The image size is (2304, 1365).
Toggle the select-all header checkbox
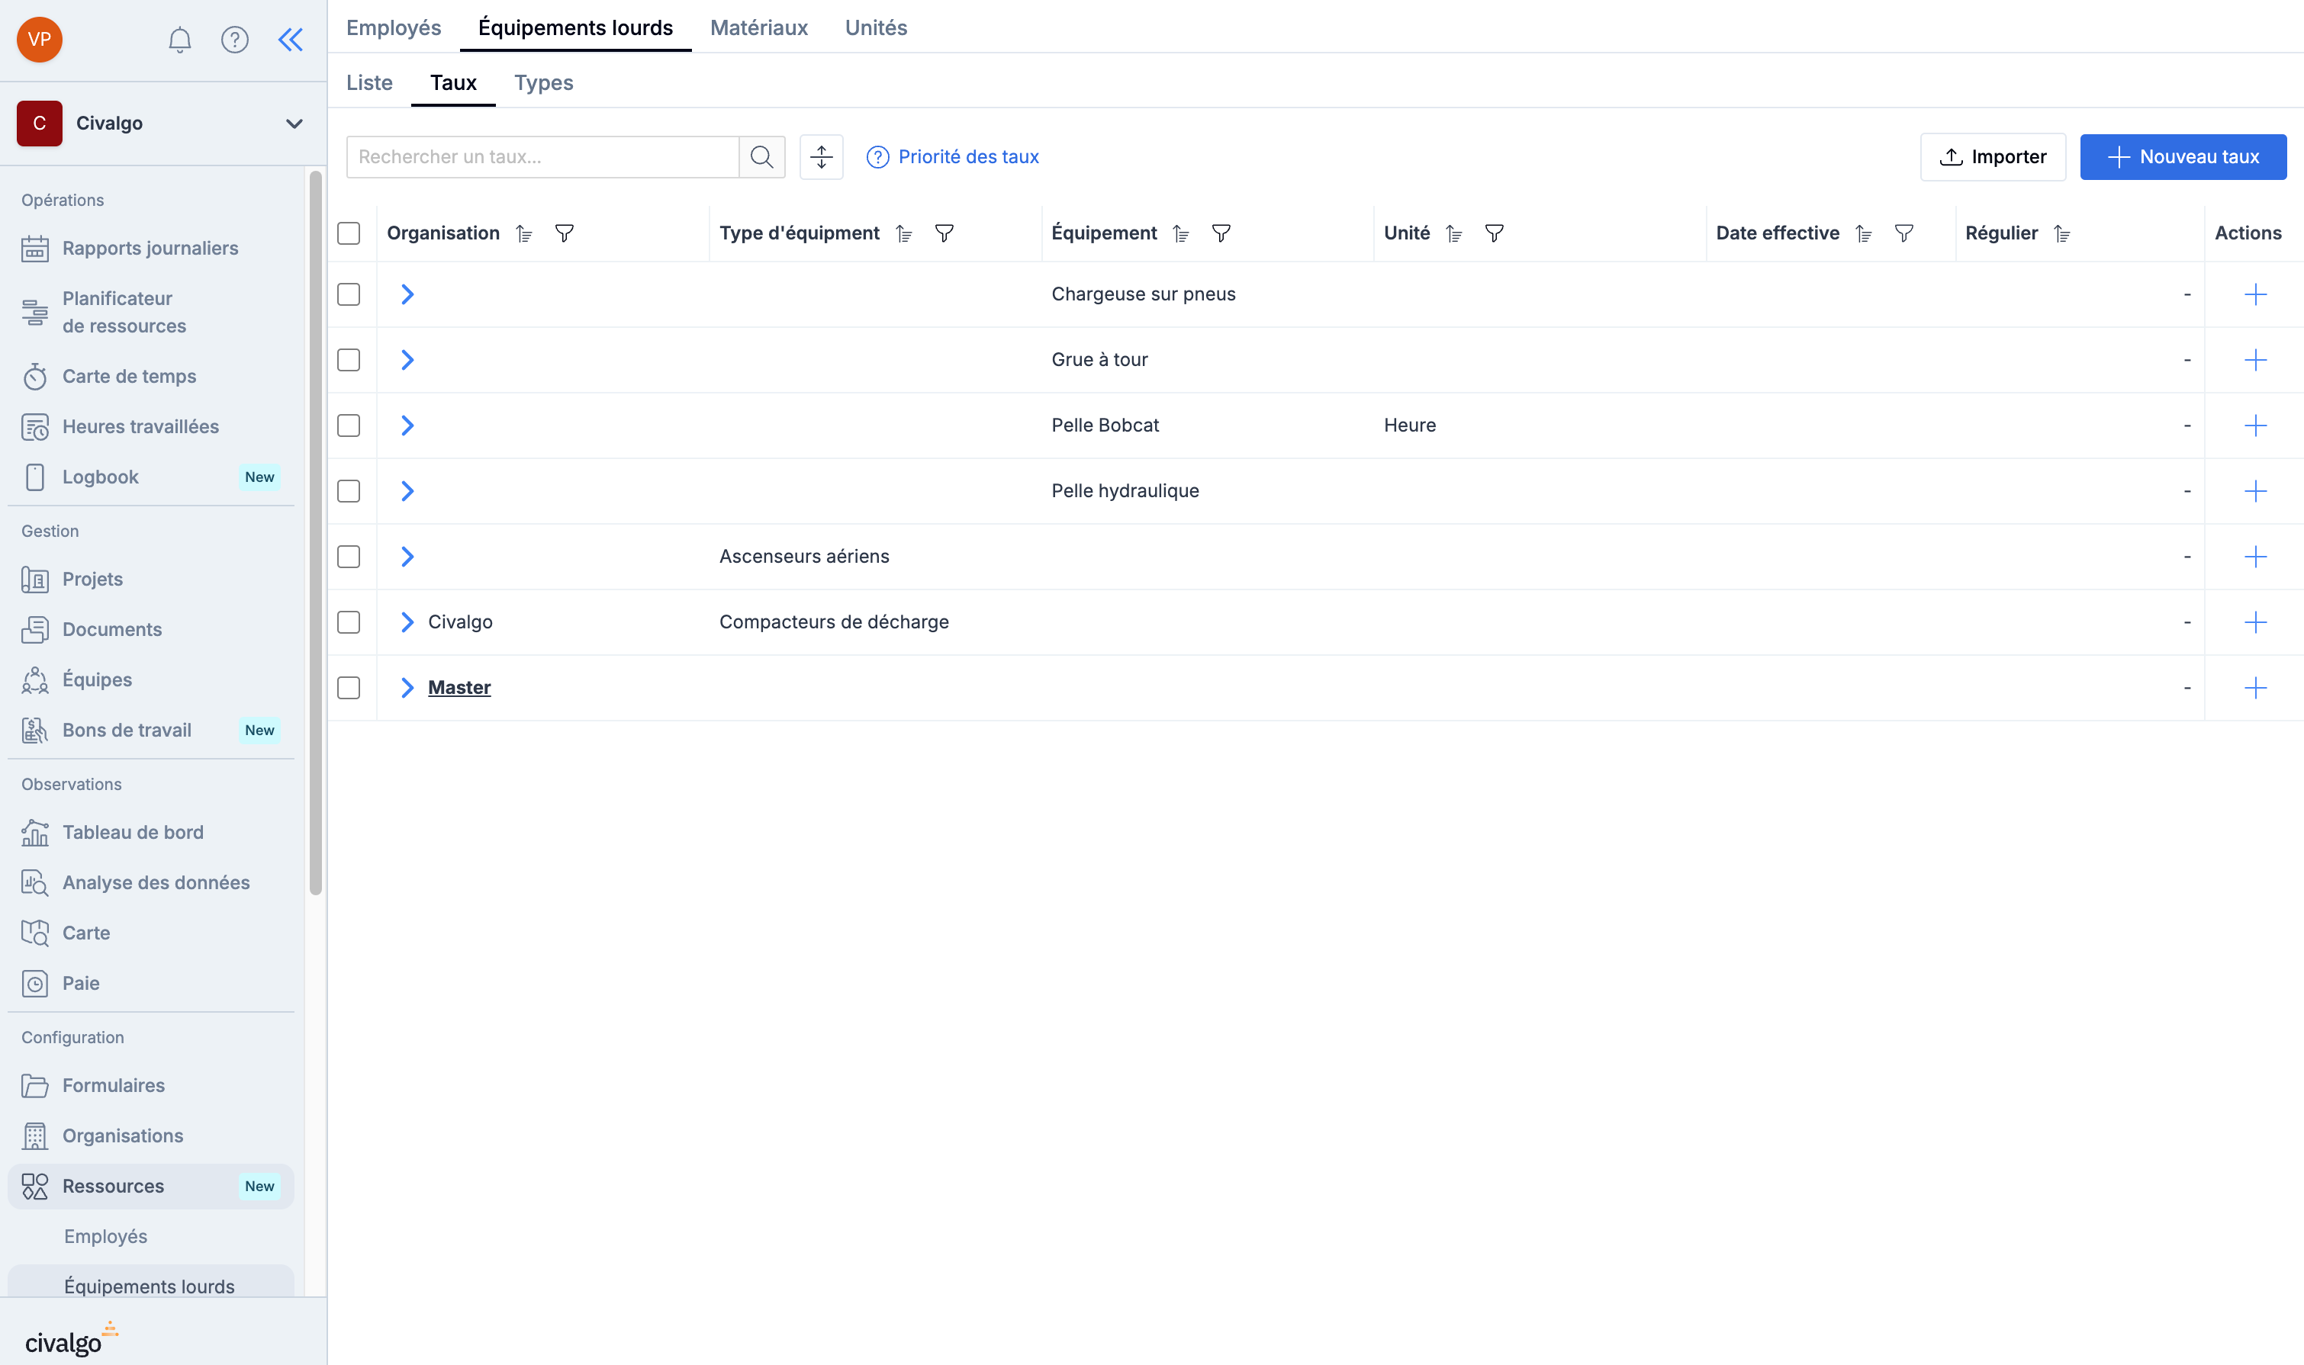[x=349, y=233]
